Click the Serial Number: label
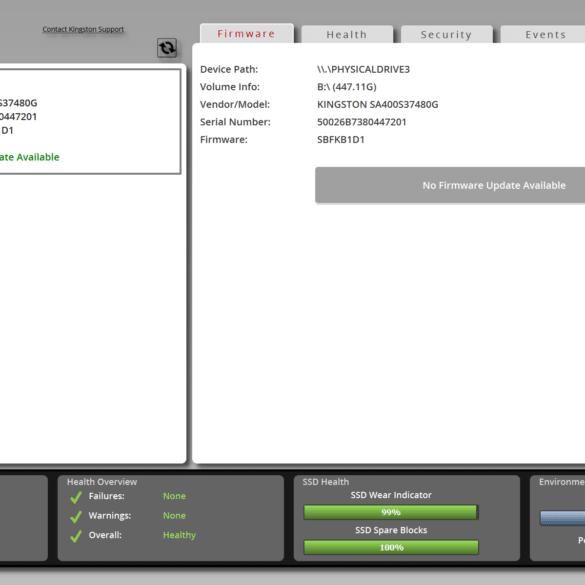585x585 pixels. tap(235, 122)
